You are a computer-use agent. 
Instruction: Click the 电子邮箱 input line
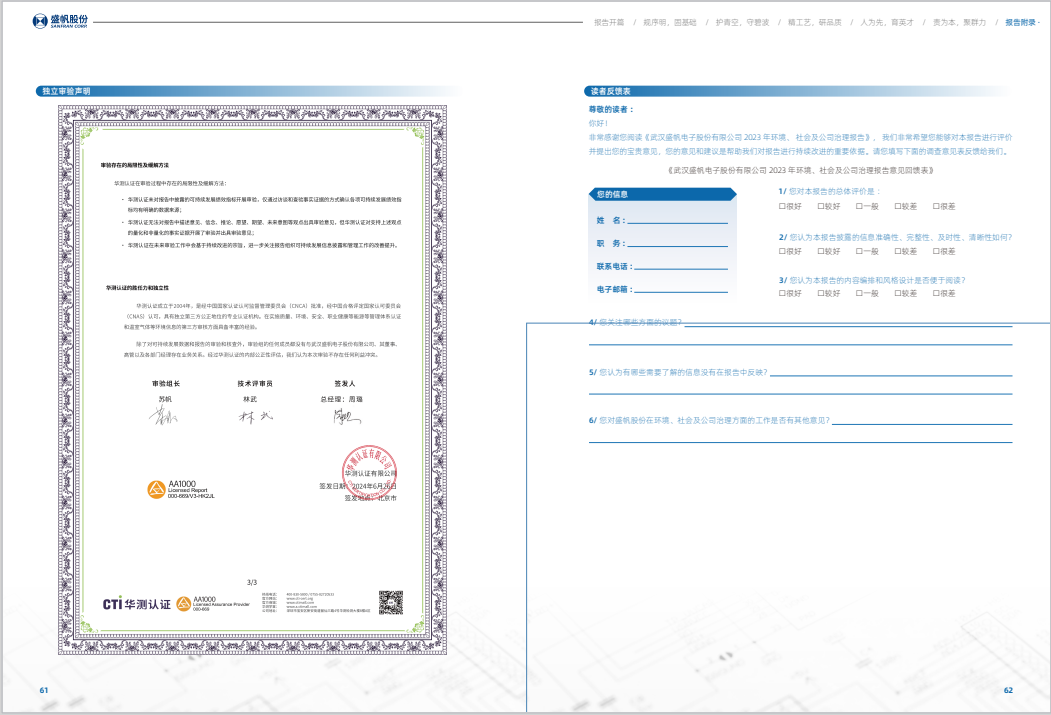tap(678, 289)
